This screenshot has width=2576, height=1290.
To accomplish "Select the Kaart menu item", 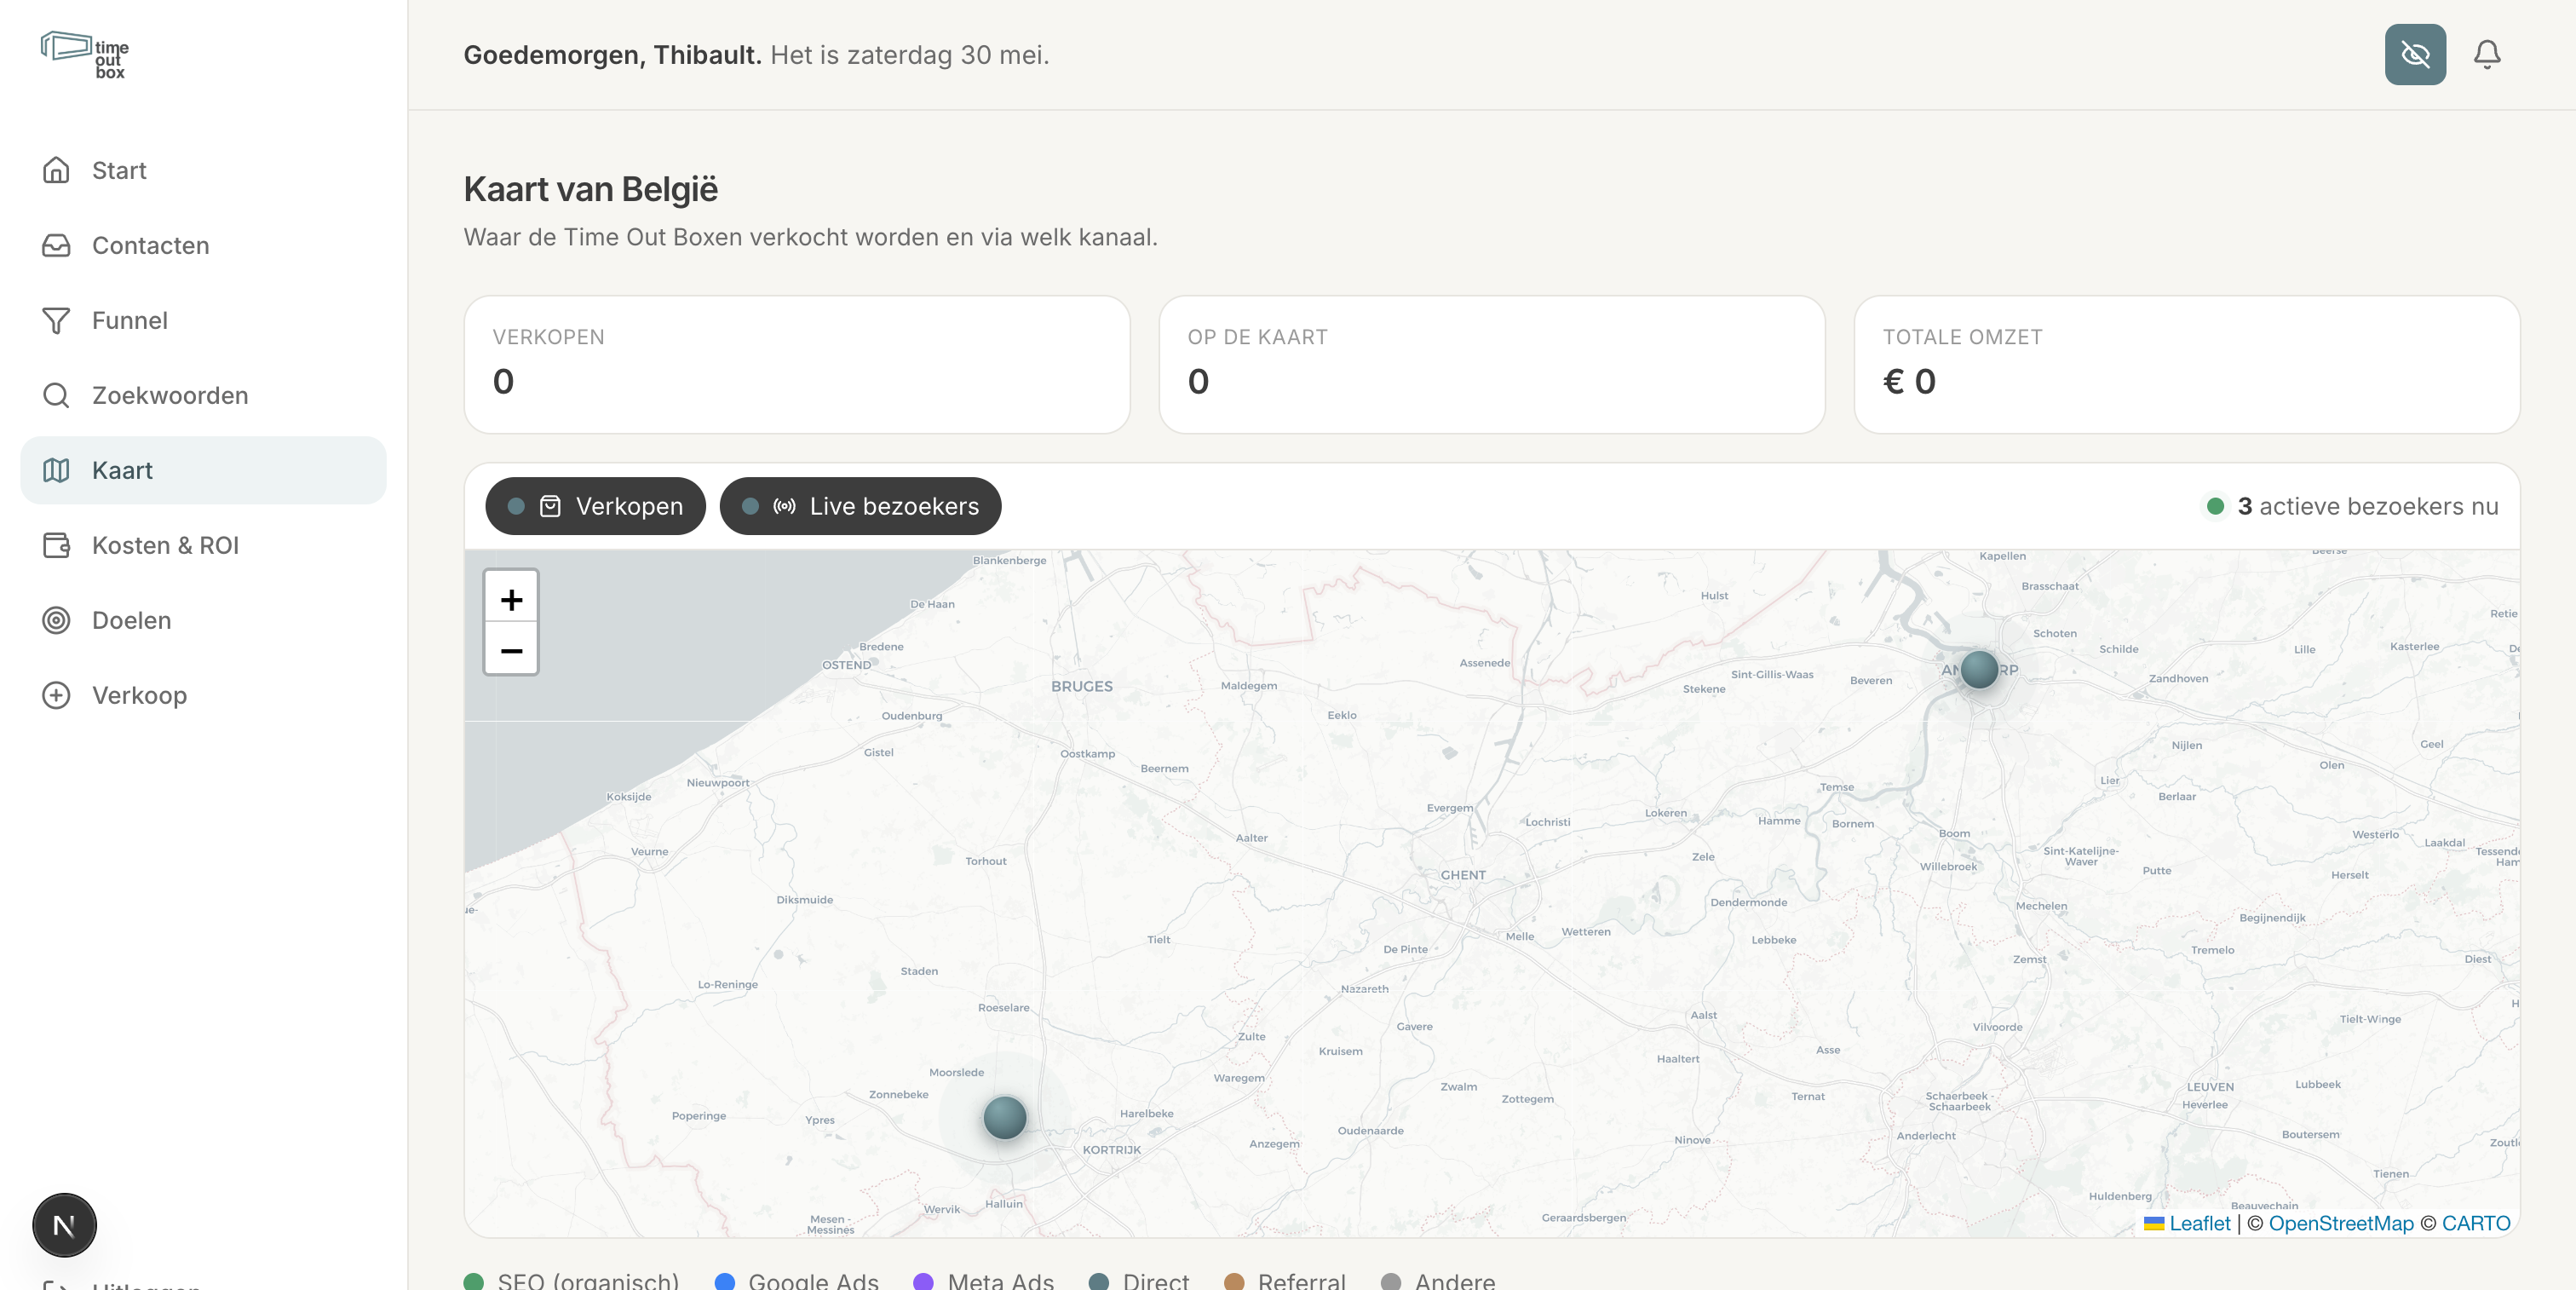I will tap(203, 470).
